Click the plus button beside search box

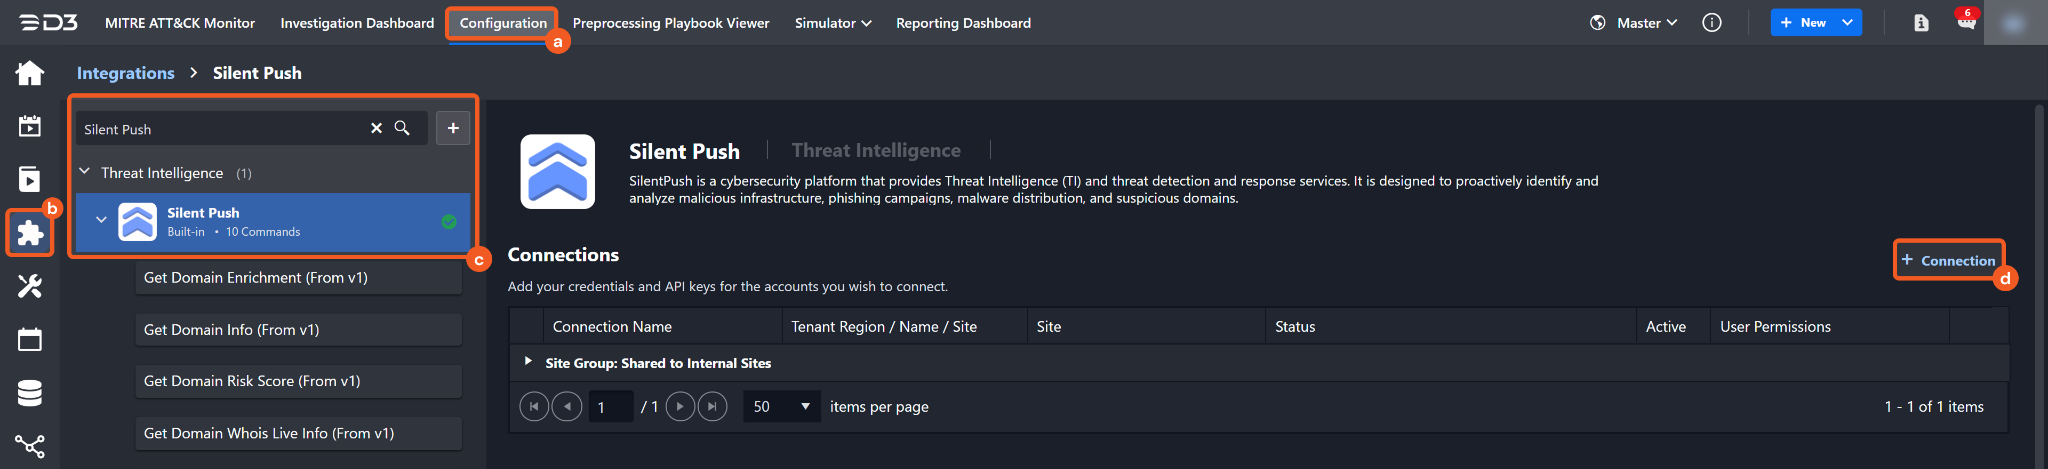(453, 128)
